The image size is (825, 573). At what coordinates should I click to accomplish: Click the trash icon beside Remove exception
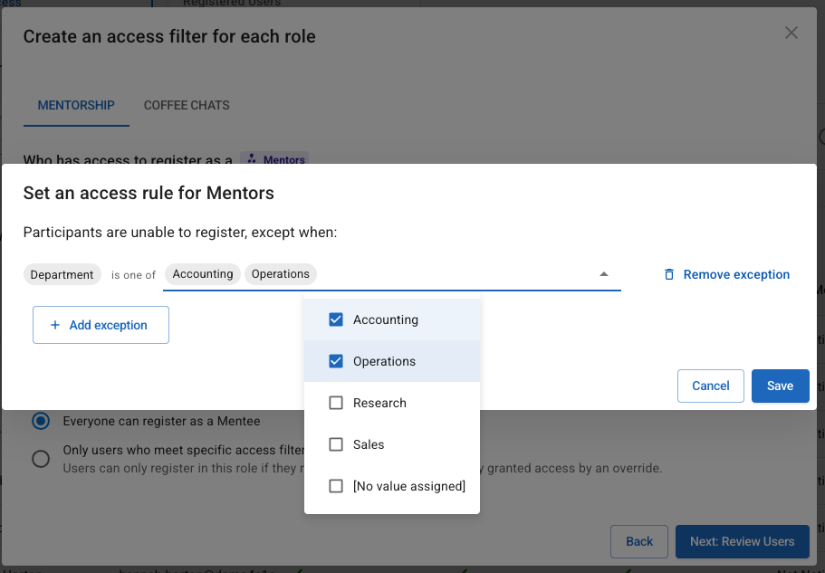(x=669, y=275)
